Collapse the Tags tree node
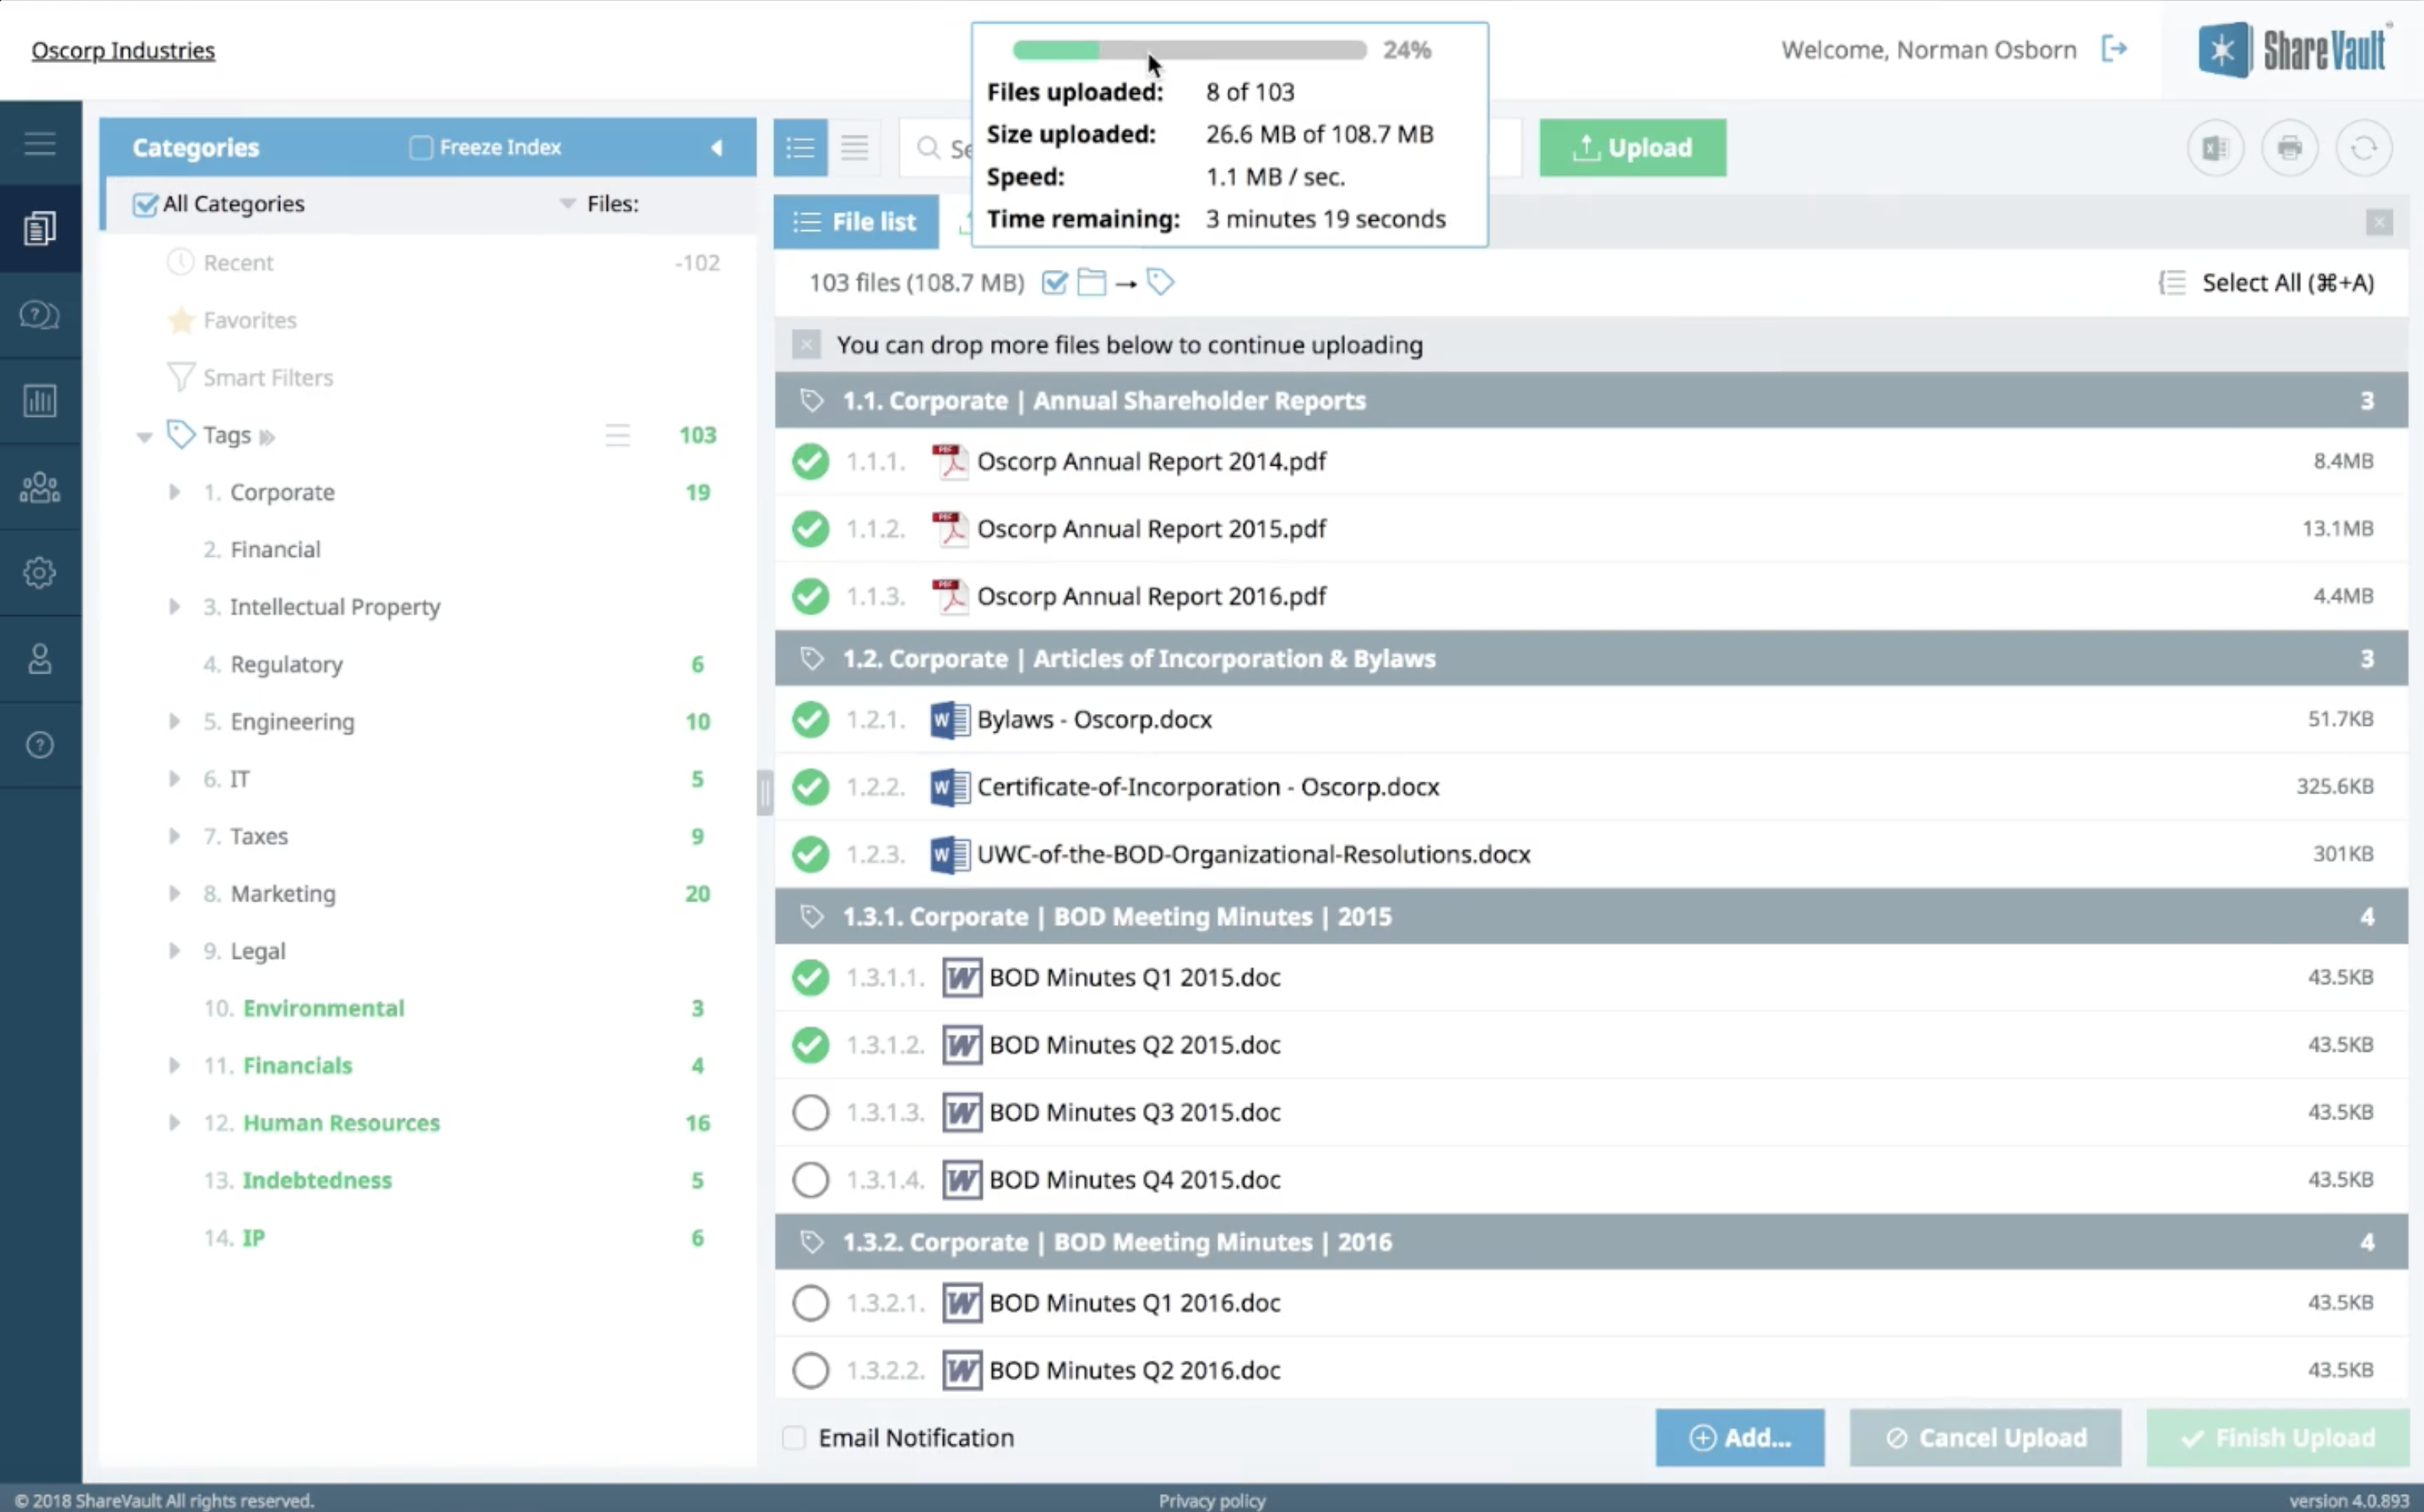The width and height of the screenshot is (2424, 1512). tap(145, 437)
